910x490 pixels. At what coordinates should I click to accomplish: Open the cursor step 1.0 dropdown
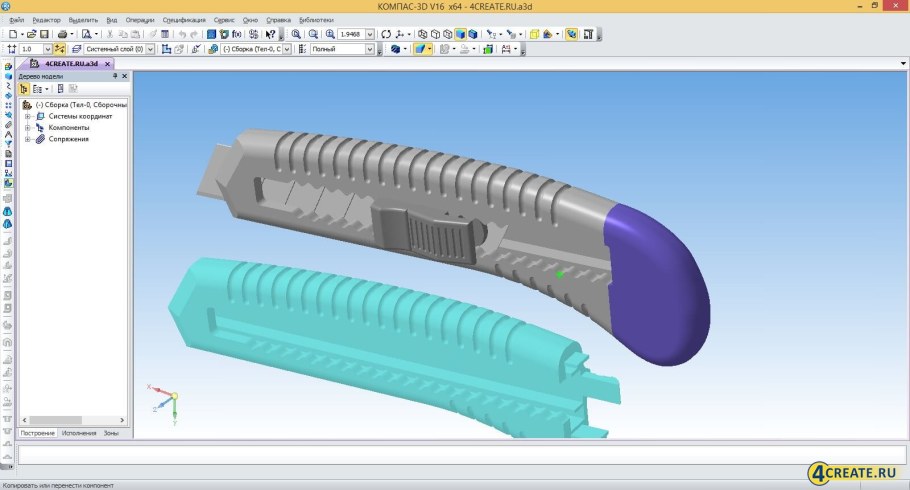(48, 49)
